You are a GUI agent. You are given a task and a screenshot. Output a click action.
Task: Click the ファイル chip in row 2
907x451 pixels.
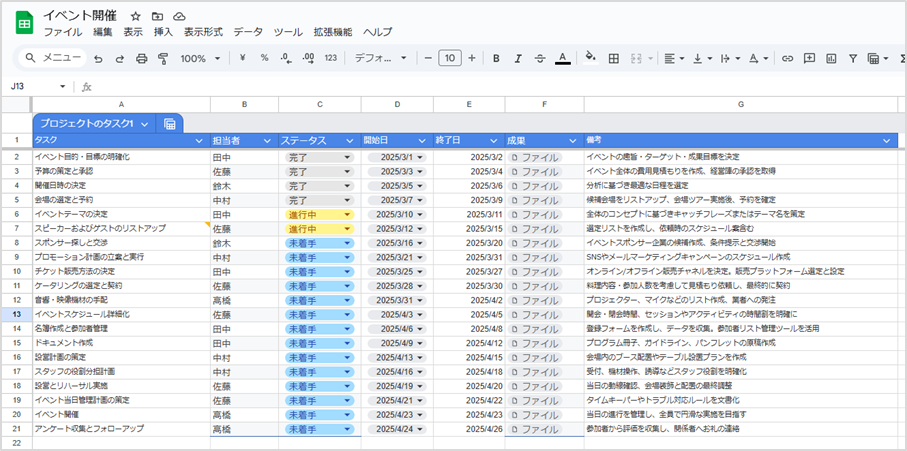pos(536,157)
